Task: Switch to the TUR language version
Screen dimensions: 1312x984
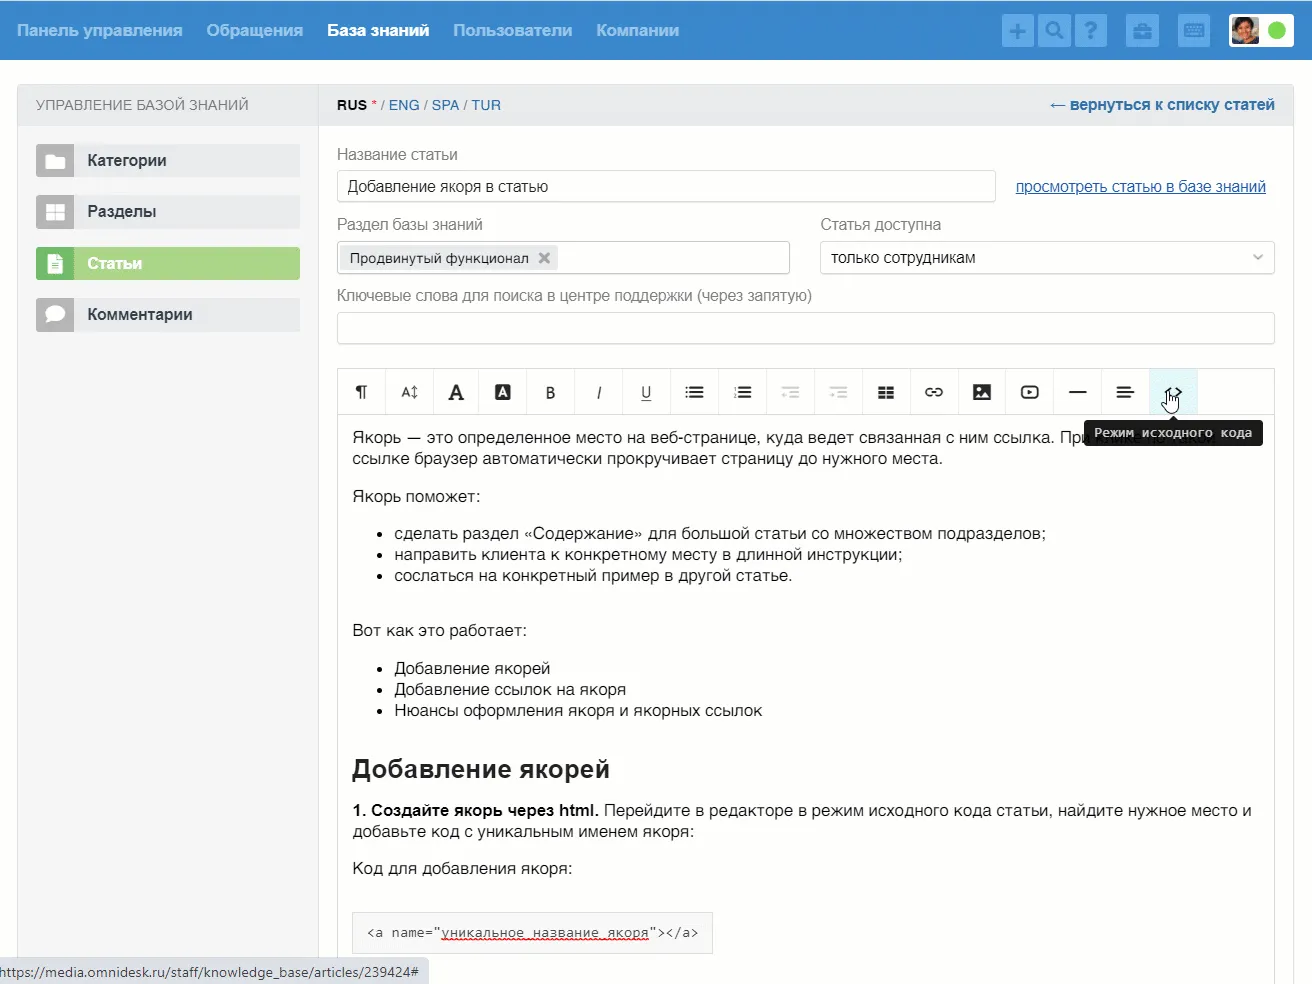Action: coord(486,105)
